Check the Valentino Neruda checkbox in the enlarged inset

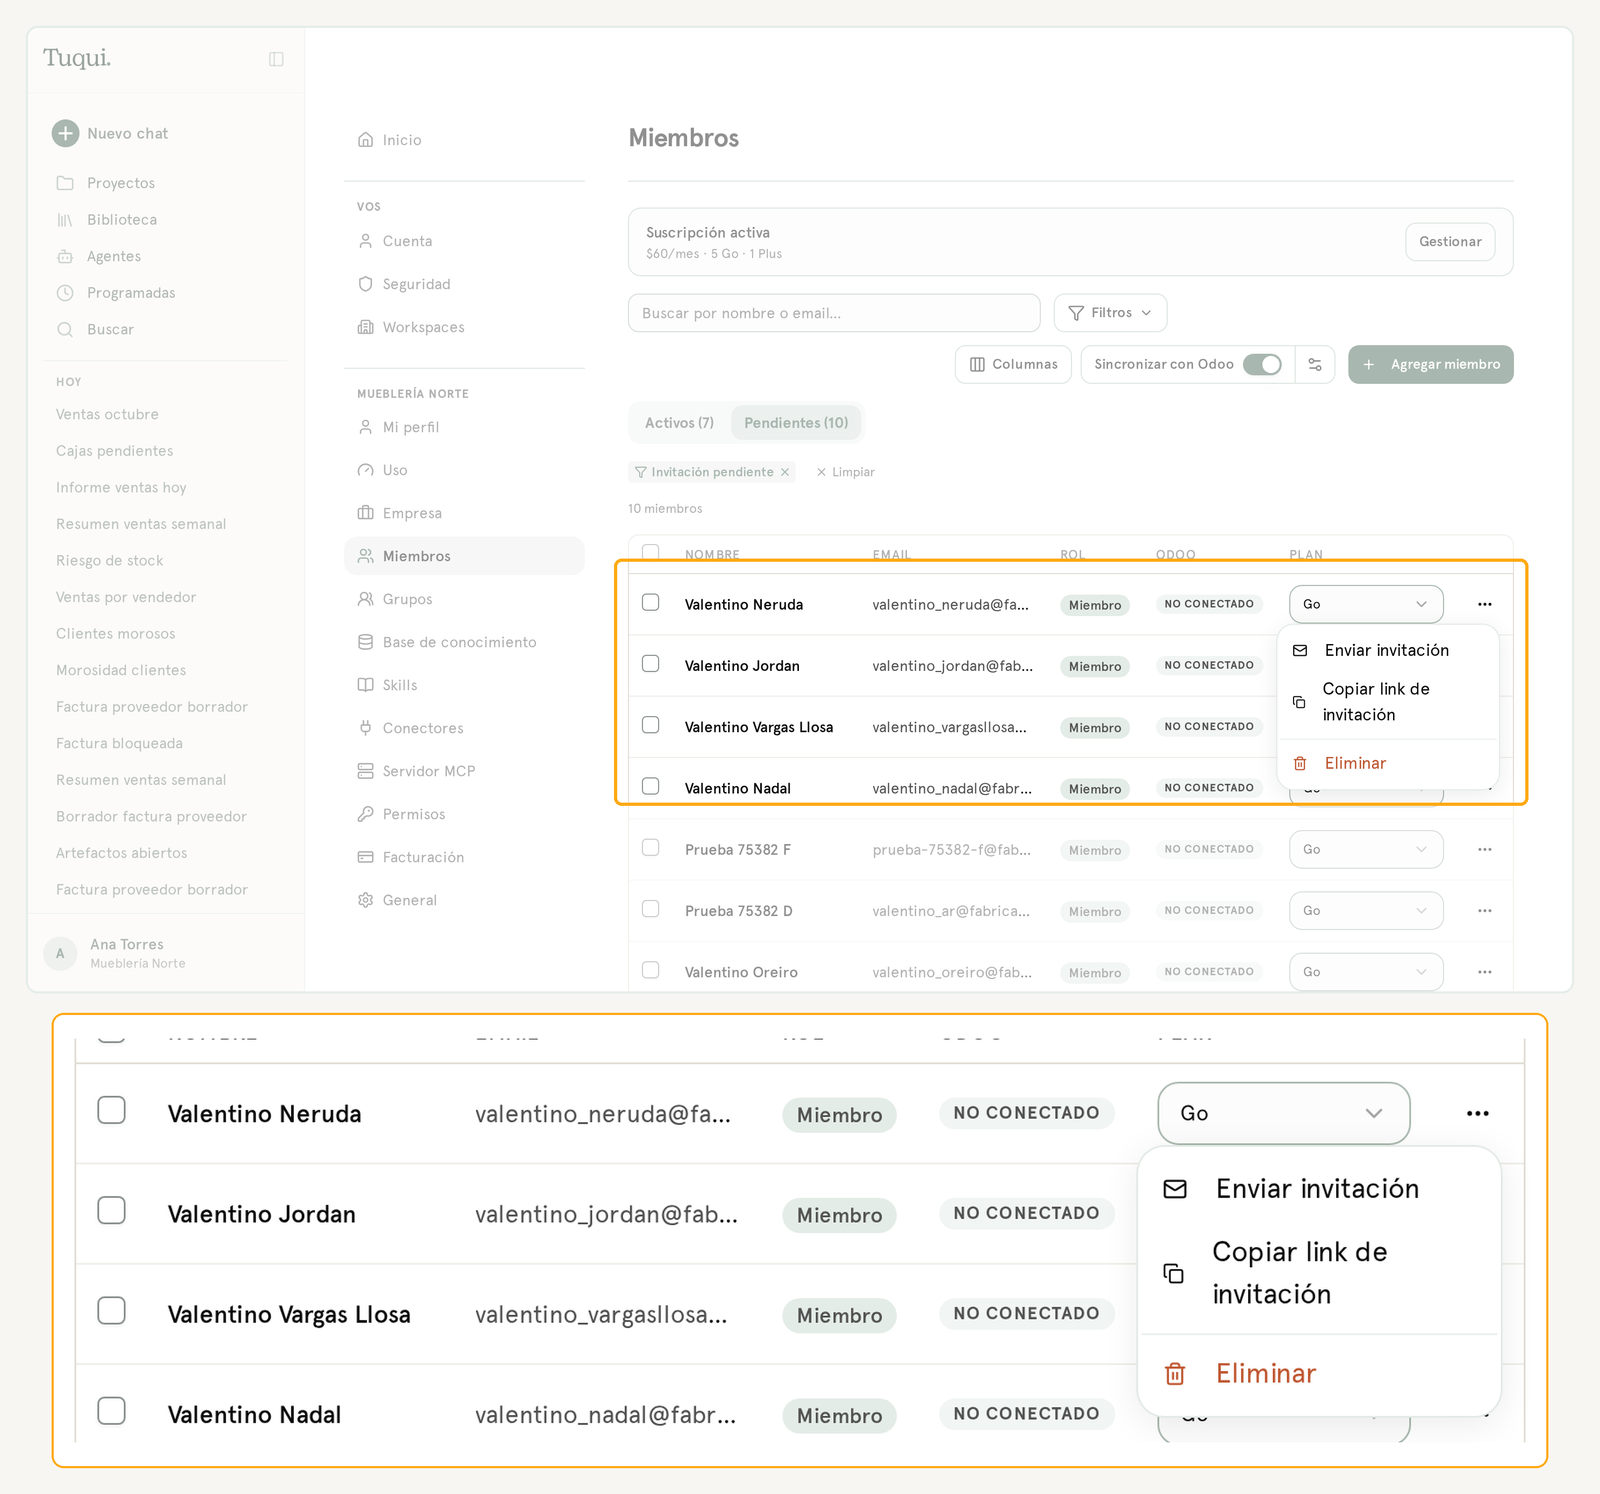click(112, 1110)
